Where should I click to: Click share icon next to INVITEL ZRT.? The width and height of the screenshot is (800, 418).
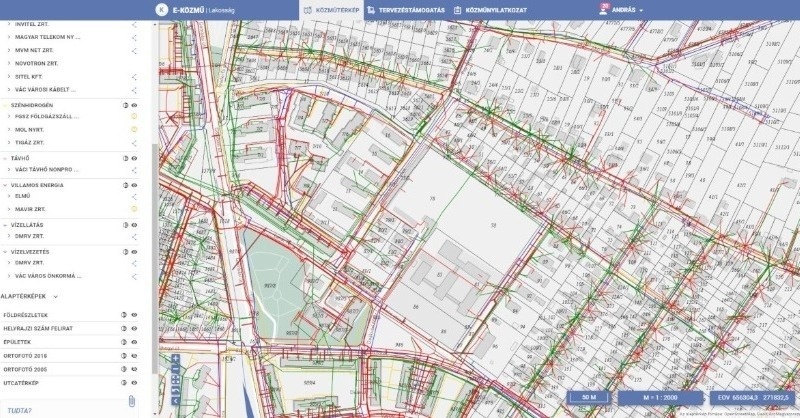click(x=133, y=21)
